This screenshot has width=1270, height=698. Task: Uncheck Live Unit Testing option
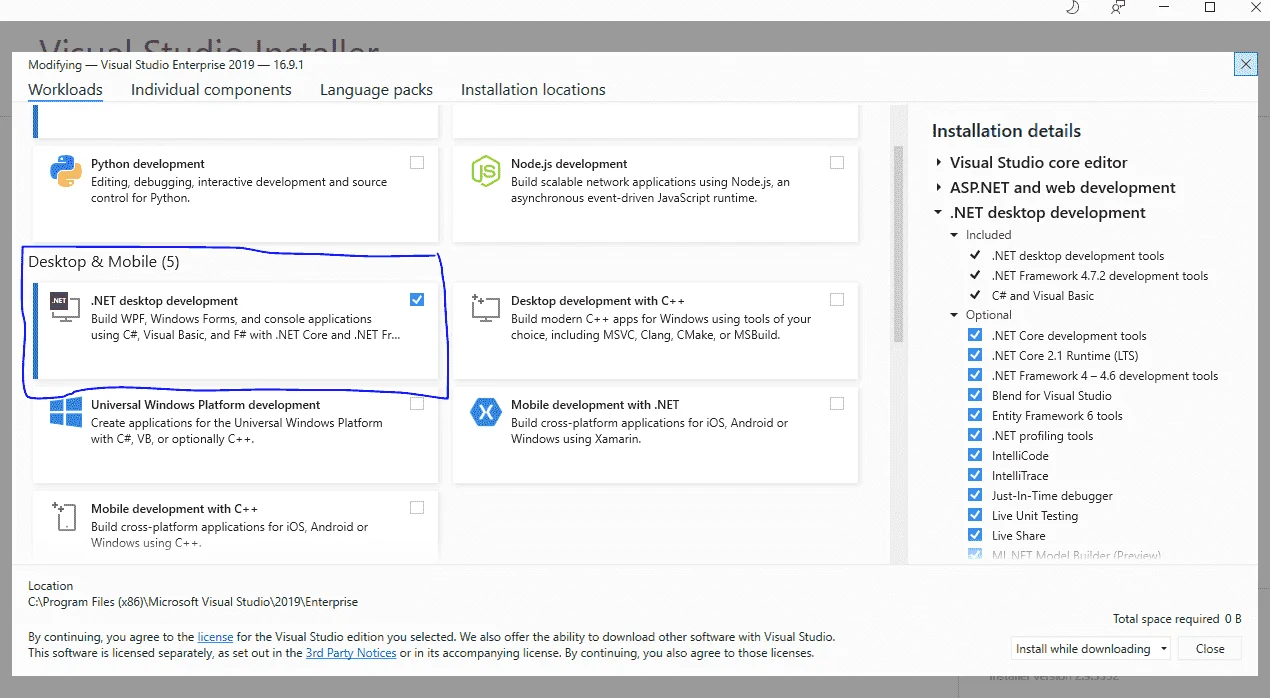975,516
